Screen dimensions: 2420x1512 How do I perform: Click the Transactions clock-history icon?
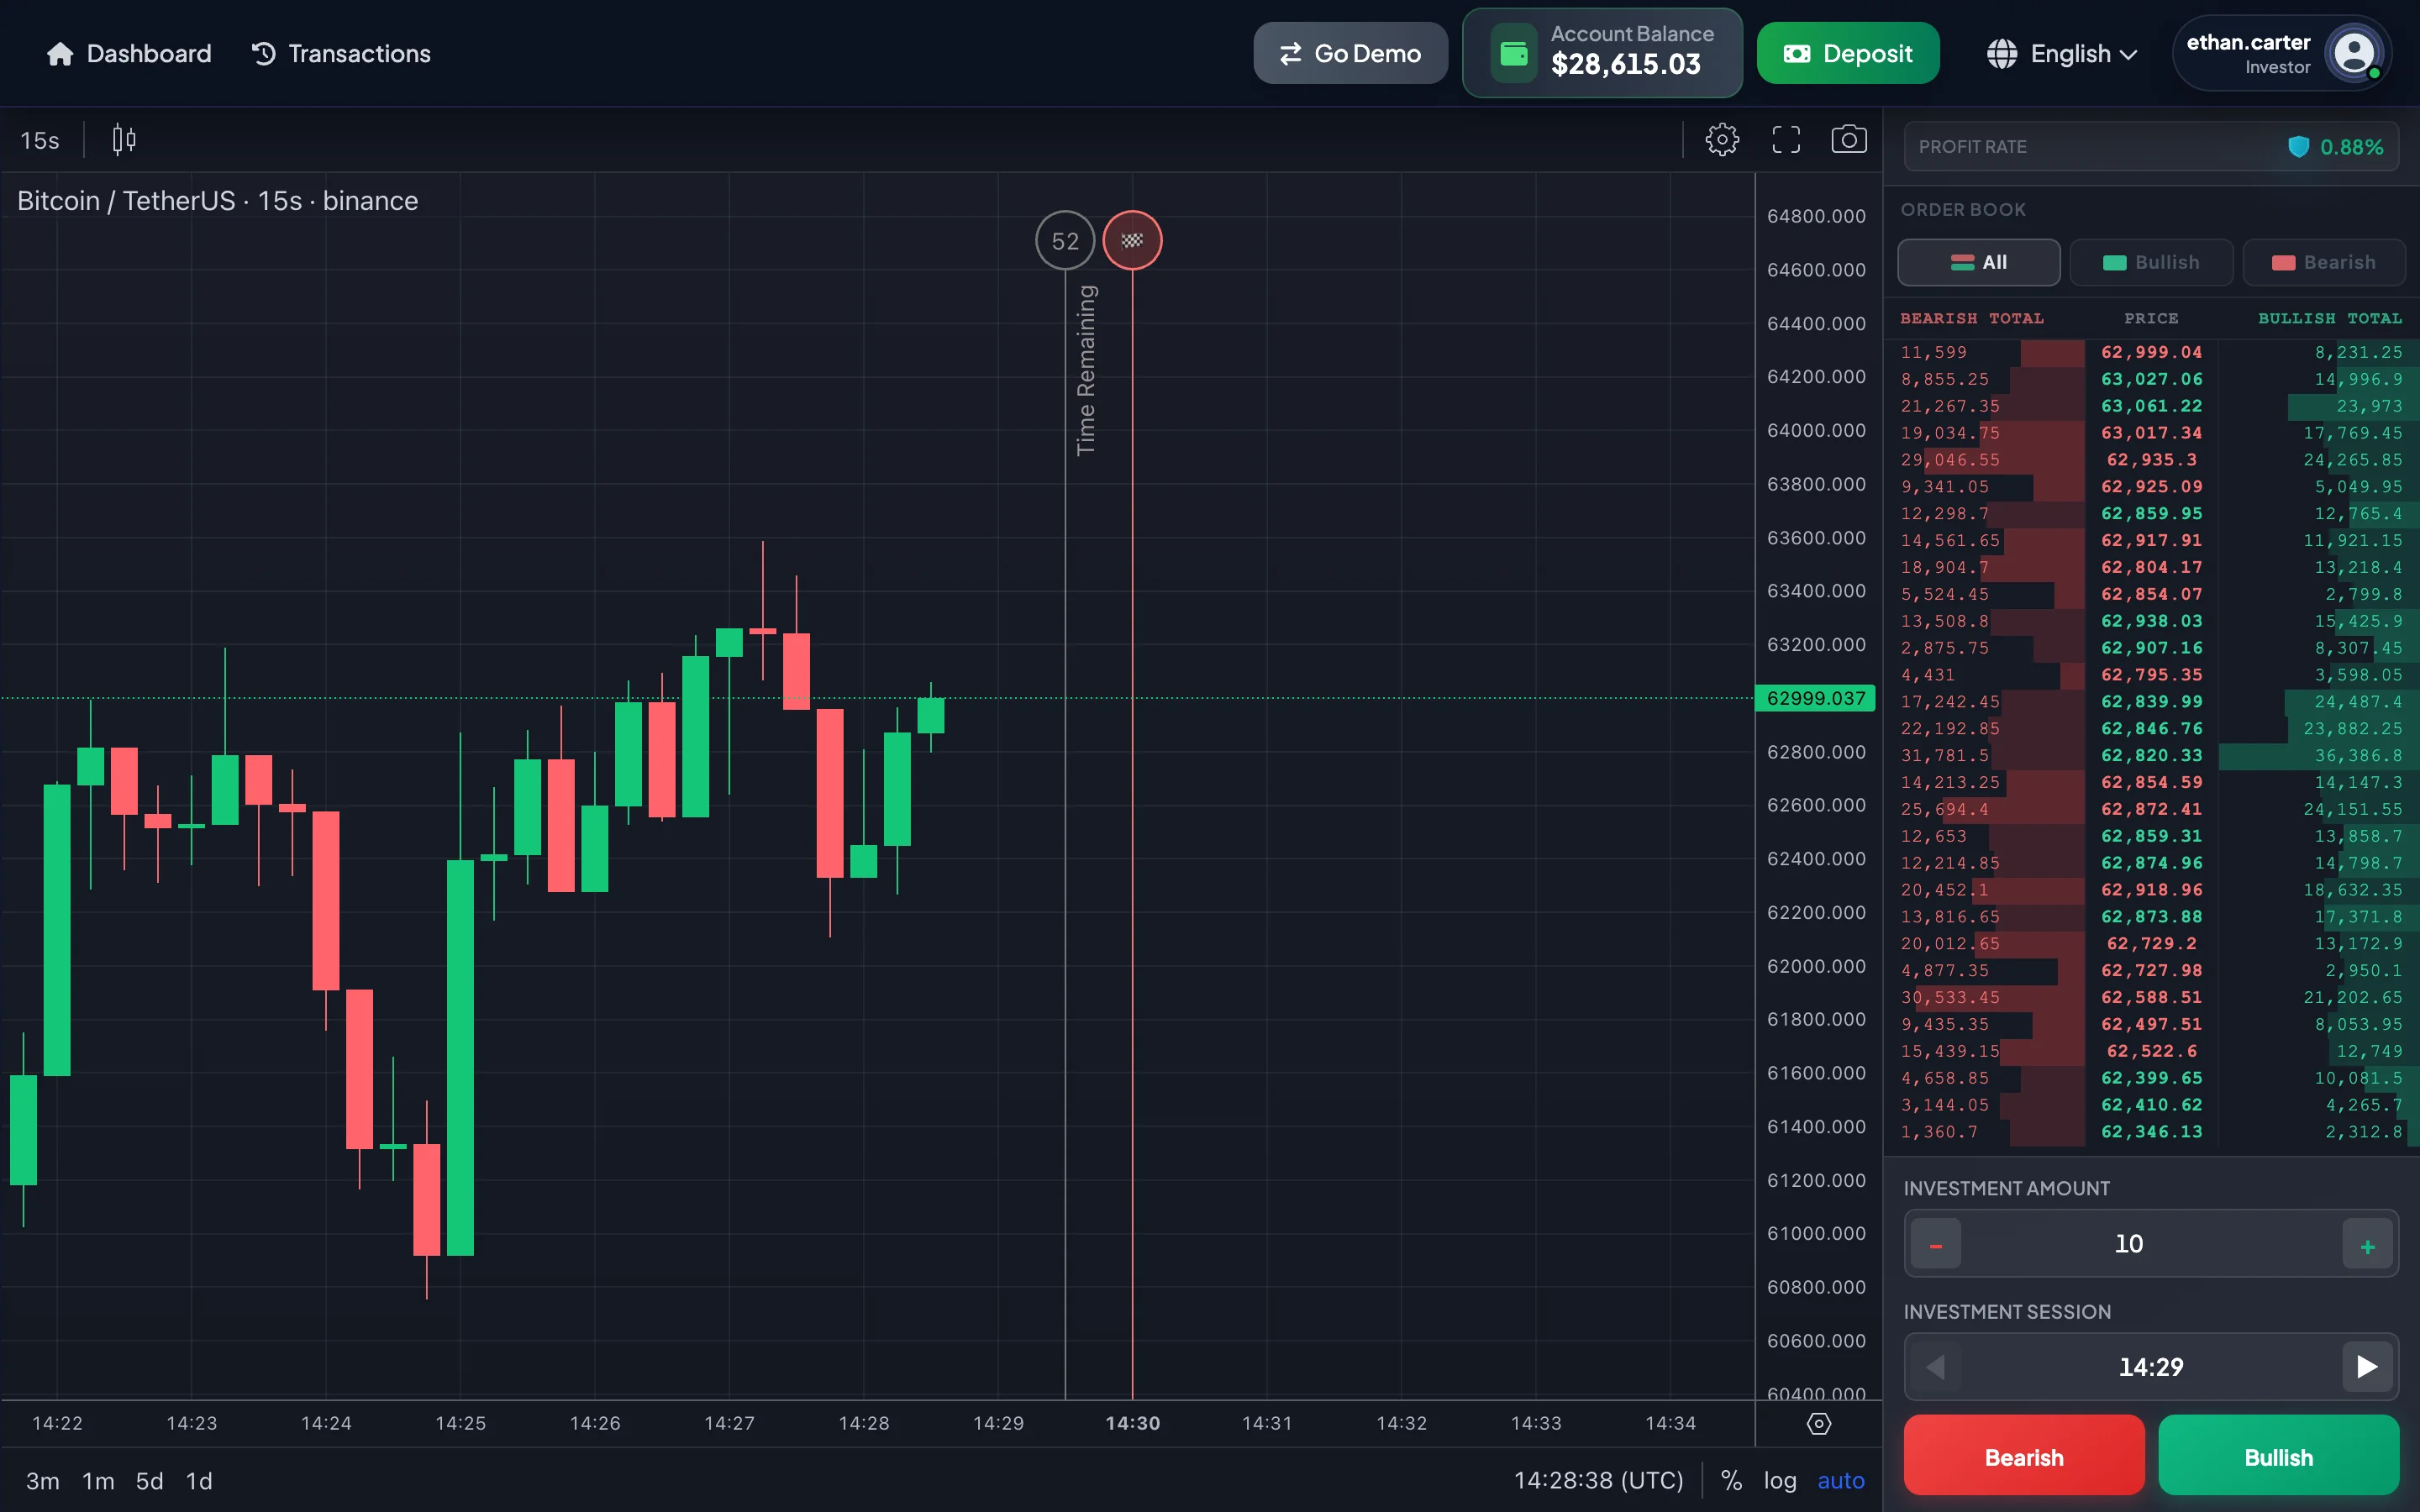(x=263, y=54)
